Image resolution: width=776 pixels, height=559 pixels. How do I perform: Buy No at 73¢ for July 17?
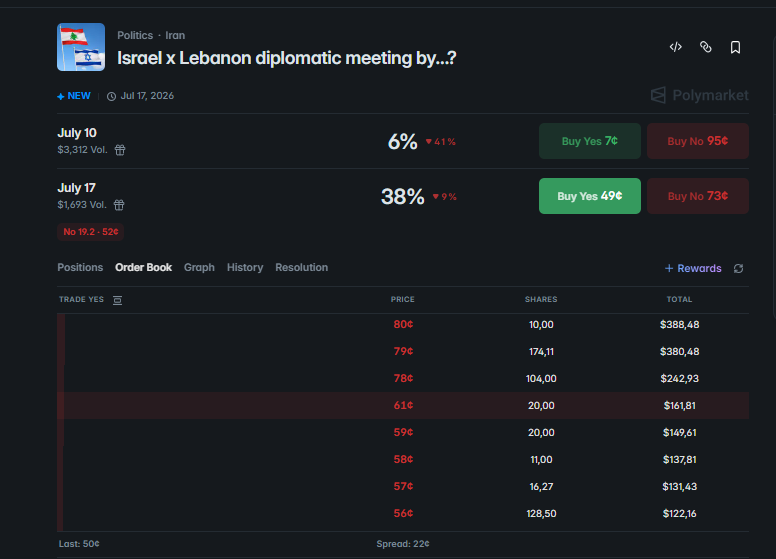(697, 196)
